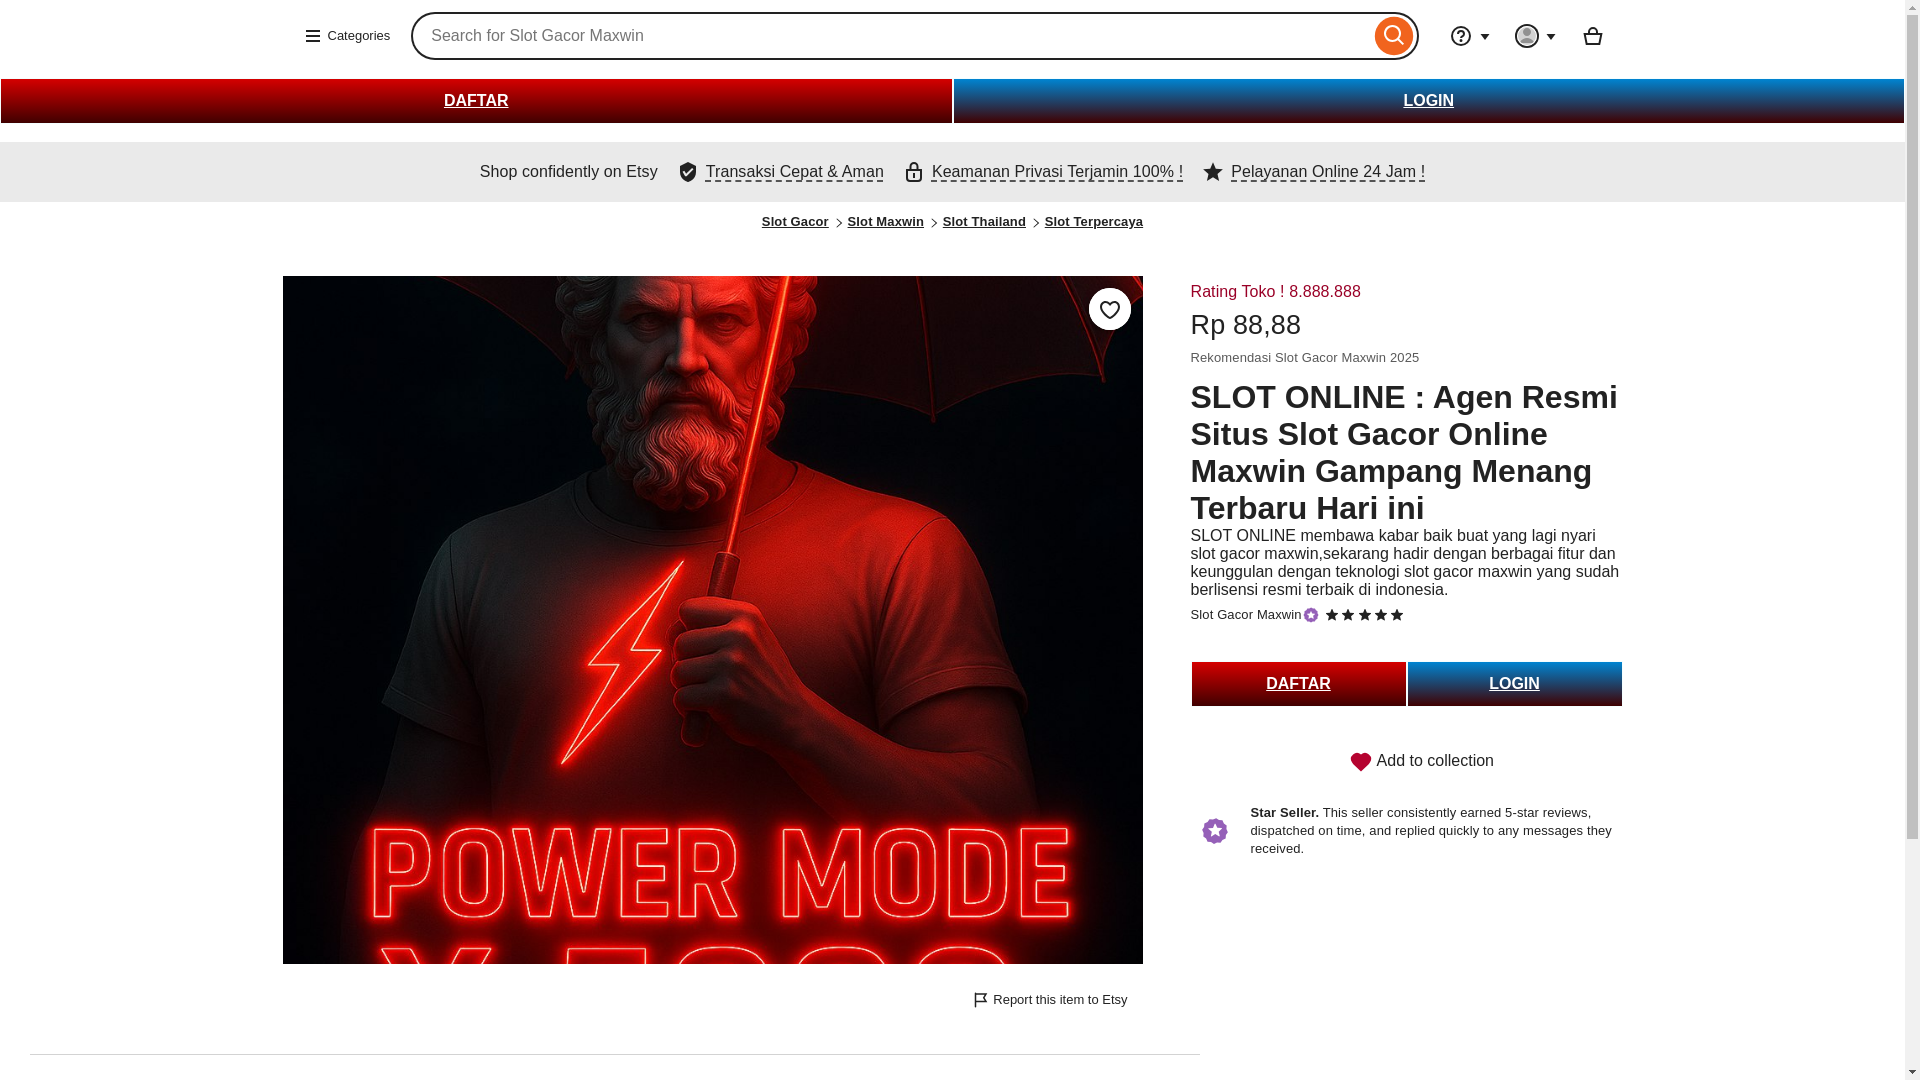Viewport: 1920px width, 1080px height.
Task: Click the blue LOGIN button beside product
Action: point(1514,684)
